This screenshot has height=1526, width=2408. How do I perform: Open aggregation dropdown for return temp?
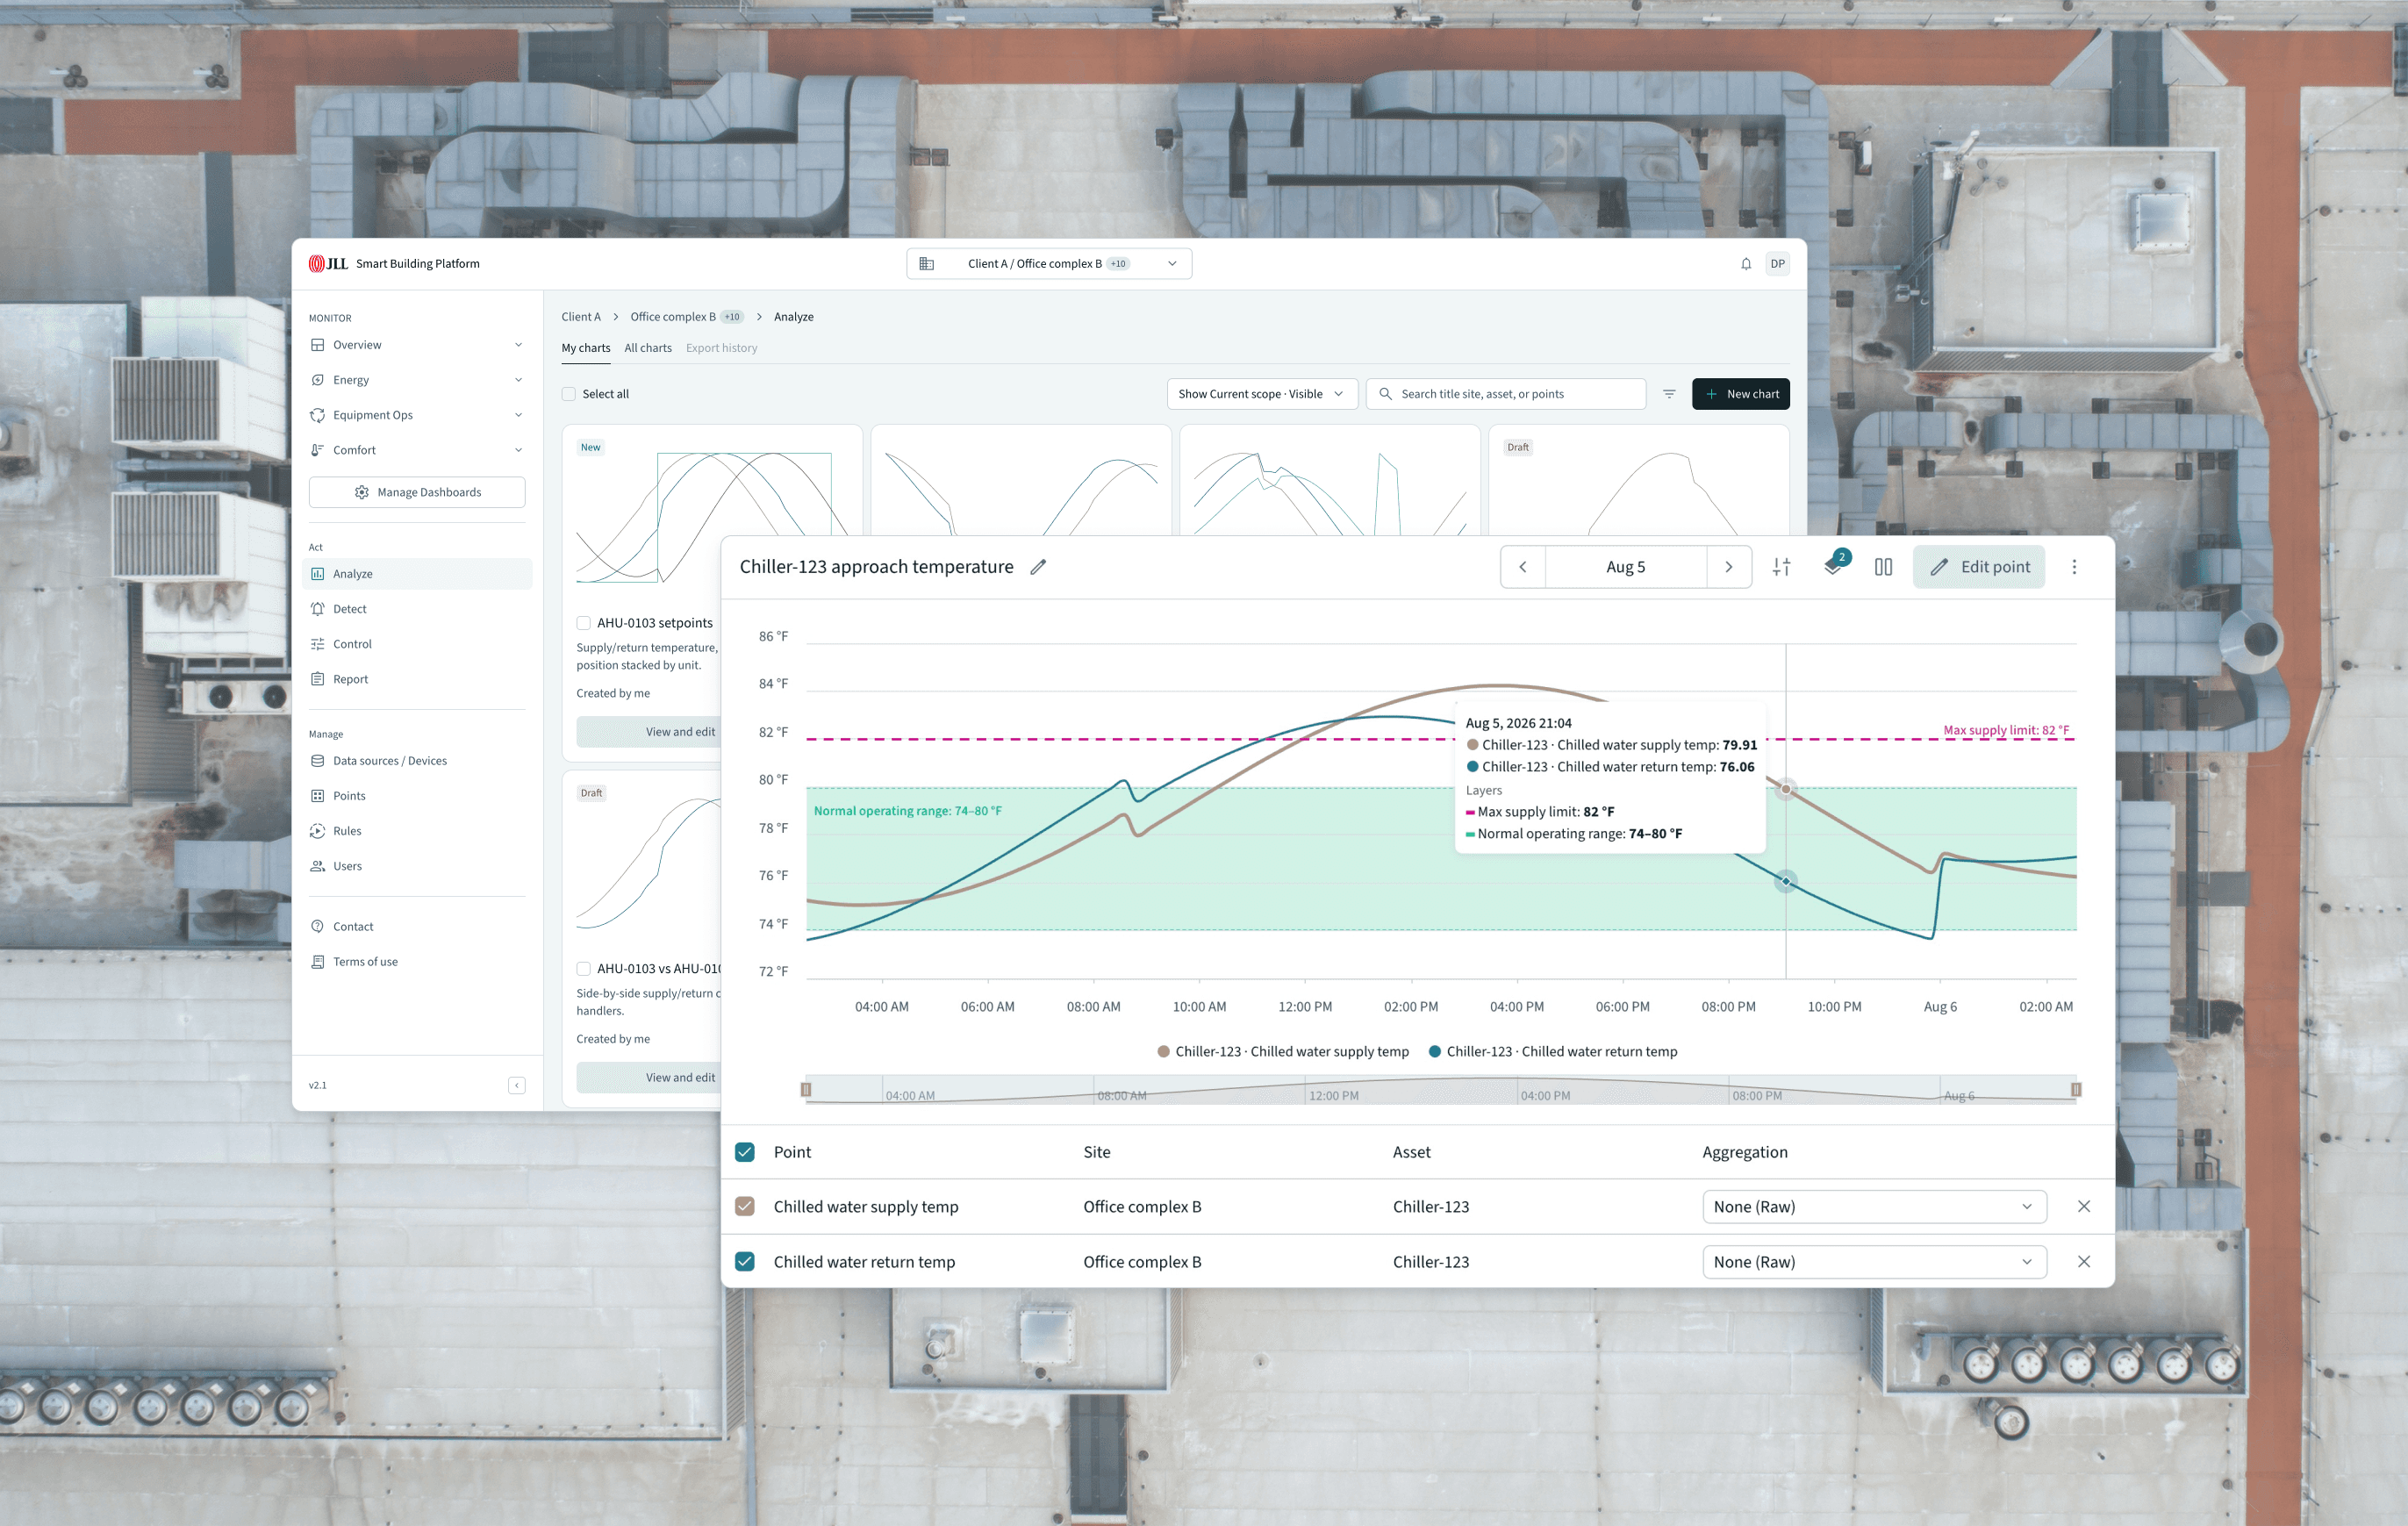point(1874,1261)
